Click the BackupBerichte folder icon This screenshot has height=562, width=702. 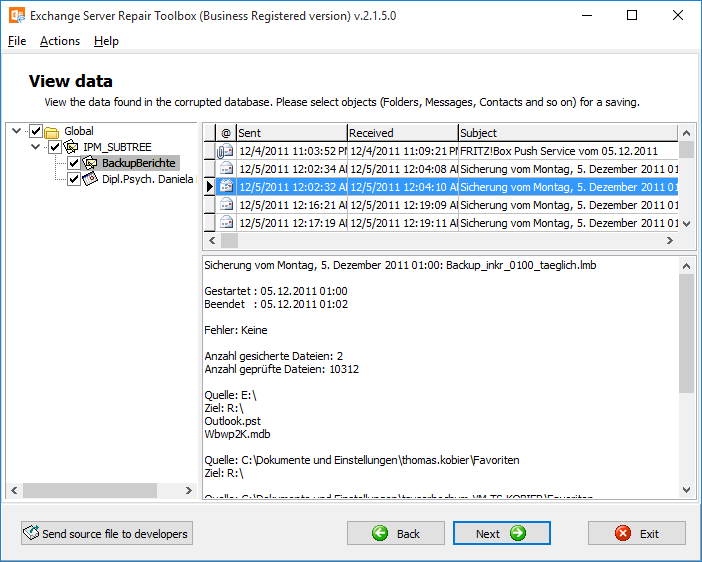click(90, 163)
